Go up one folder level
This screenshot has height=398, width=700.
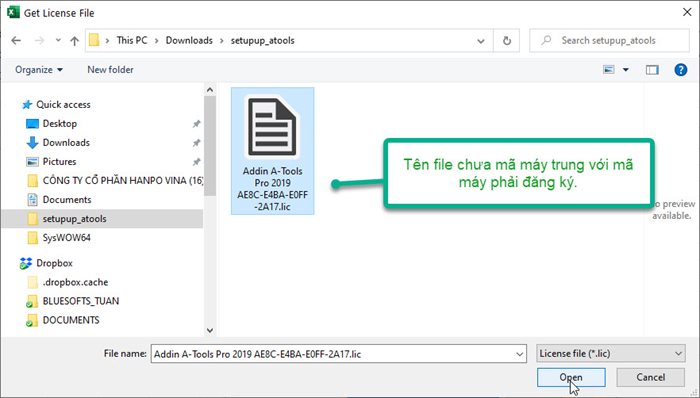(74, 41)
